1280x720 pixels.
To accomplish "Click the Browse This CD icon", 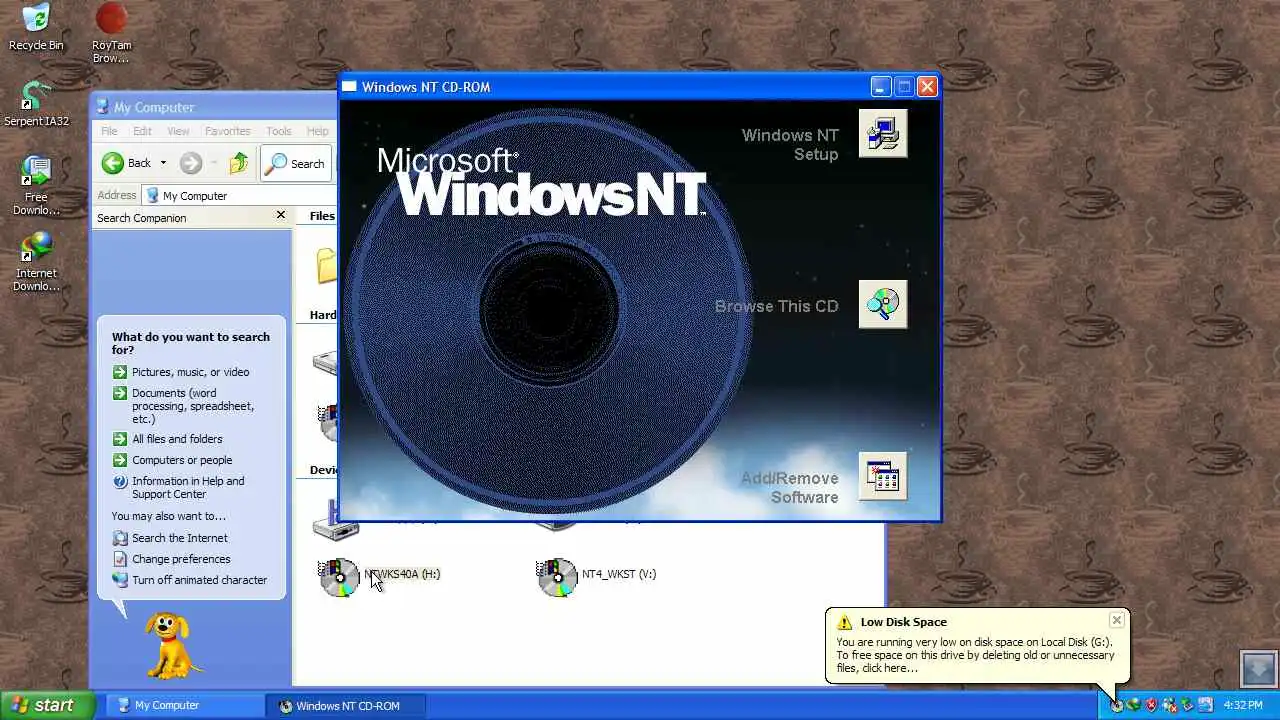I will 883,305.
